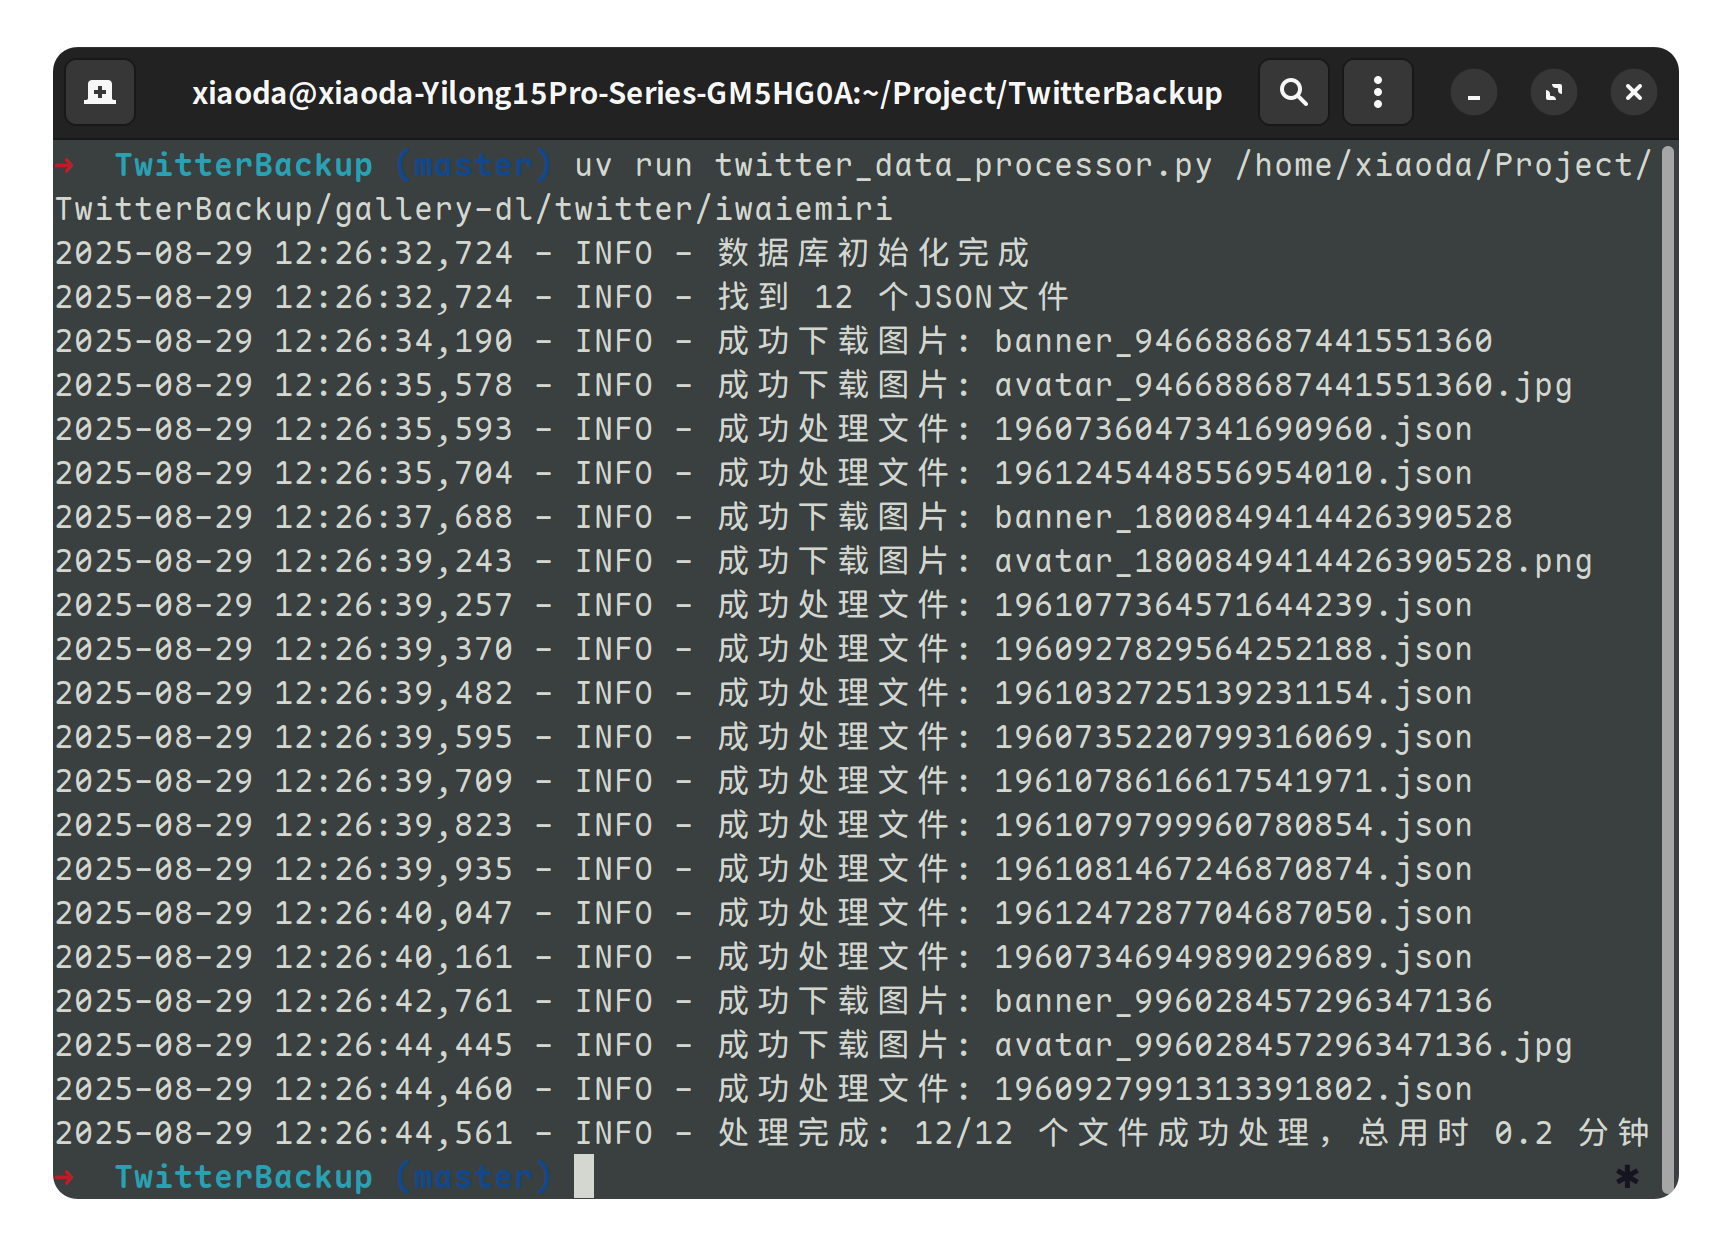Click the 'TwitterBackup' prompt on the last line
1732x1258 pixels.
(x=243, y=1177)
